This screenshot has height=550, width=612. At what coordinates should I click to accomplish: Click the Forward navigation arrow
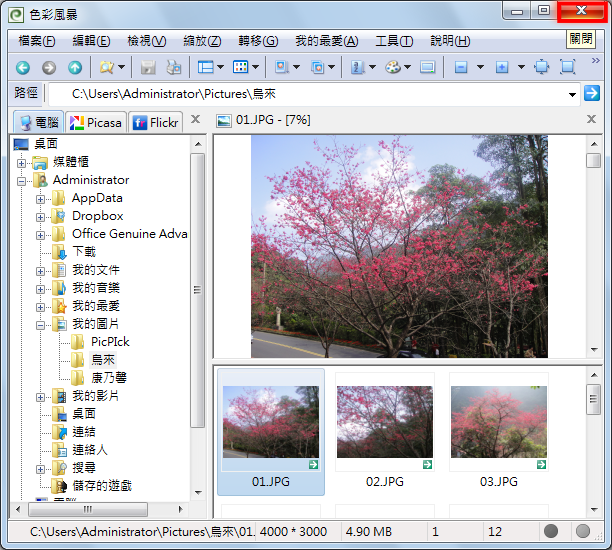49,68
